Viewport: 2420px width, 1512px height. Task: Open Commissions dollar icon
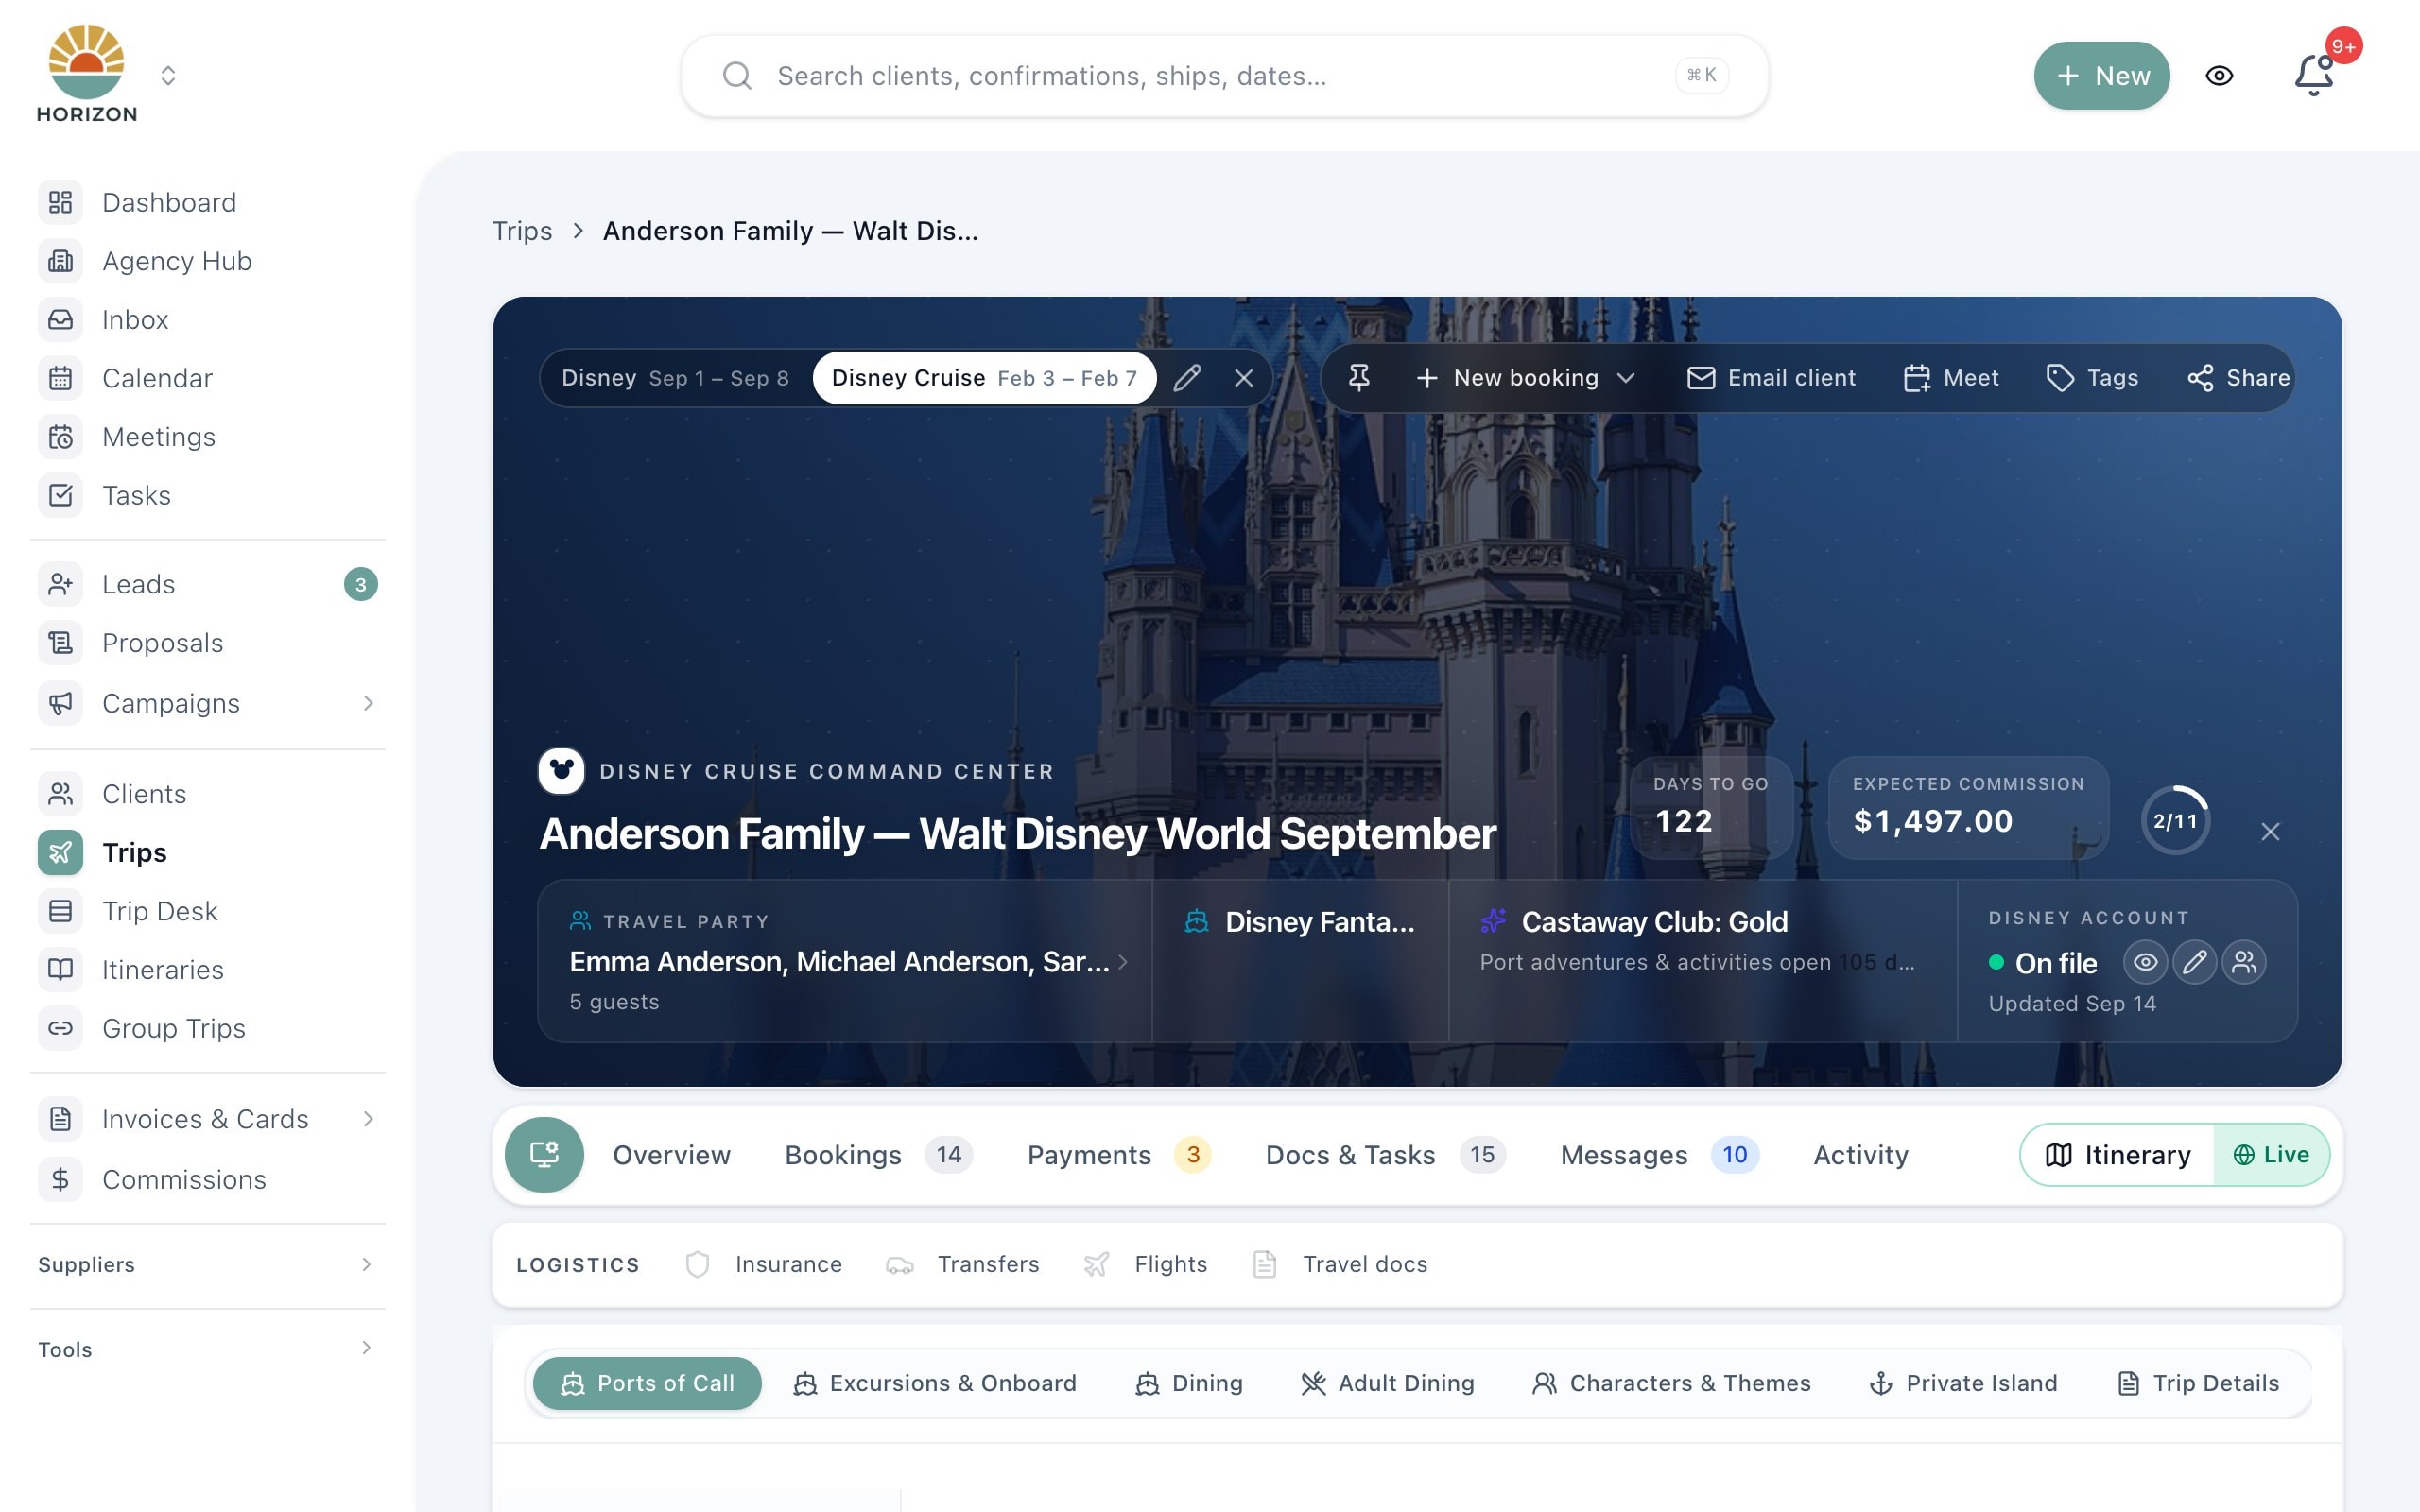point(61,1180)
